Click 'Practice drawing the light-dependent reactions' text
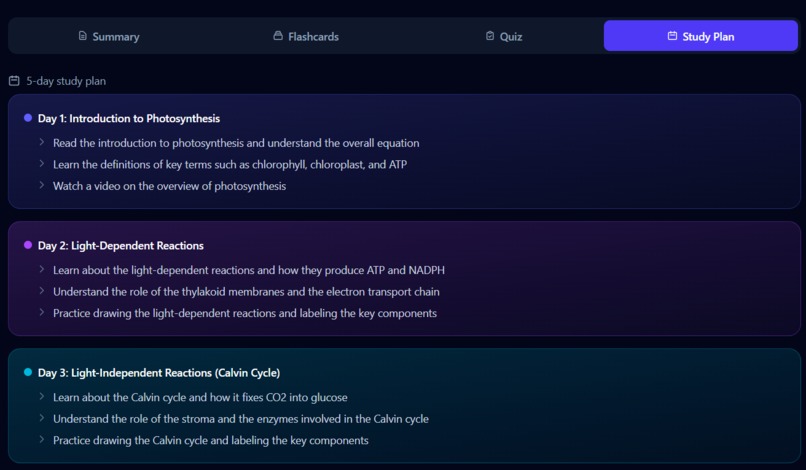This screenshot has height=470, width=806. pyautogui.click(x=245, y=313)
